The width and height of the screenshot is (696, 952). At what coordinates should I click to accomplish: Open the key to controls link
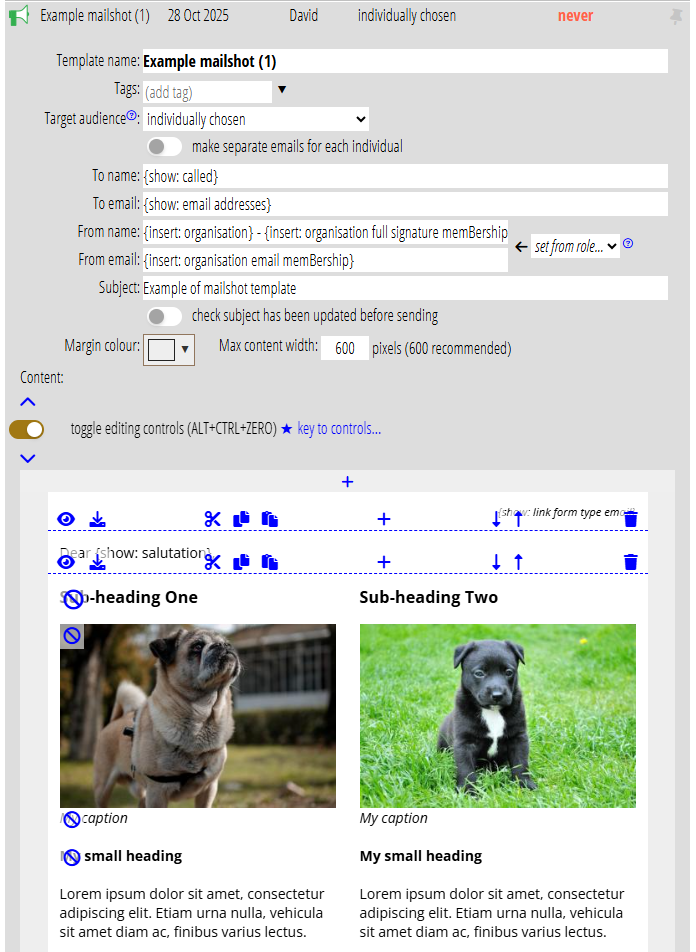pos(339,429)
